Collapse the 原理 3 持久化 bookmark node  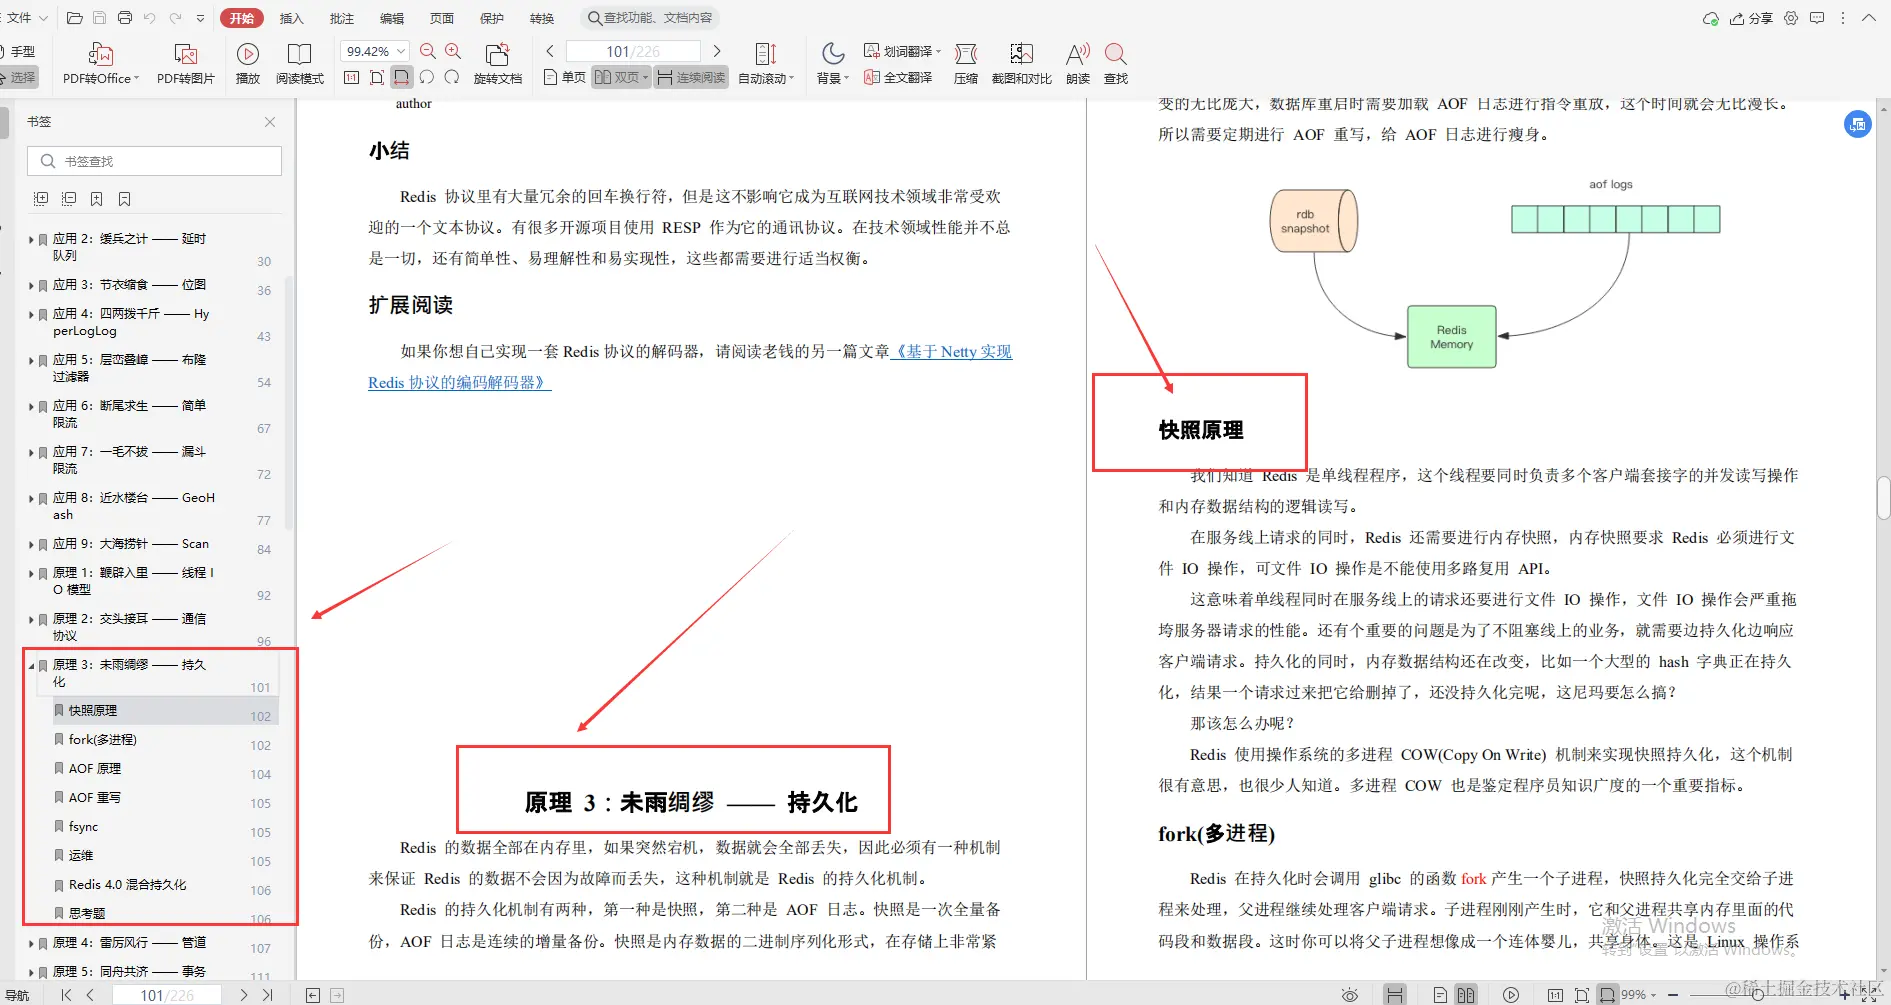[x=31, y=664]
